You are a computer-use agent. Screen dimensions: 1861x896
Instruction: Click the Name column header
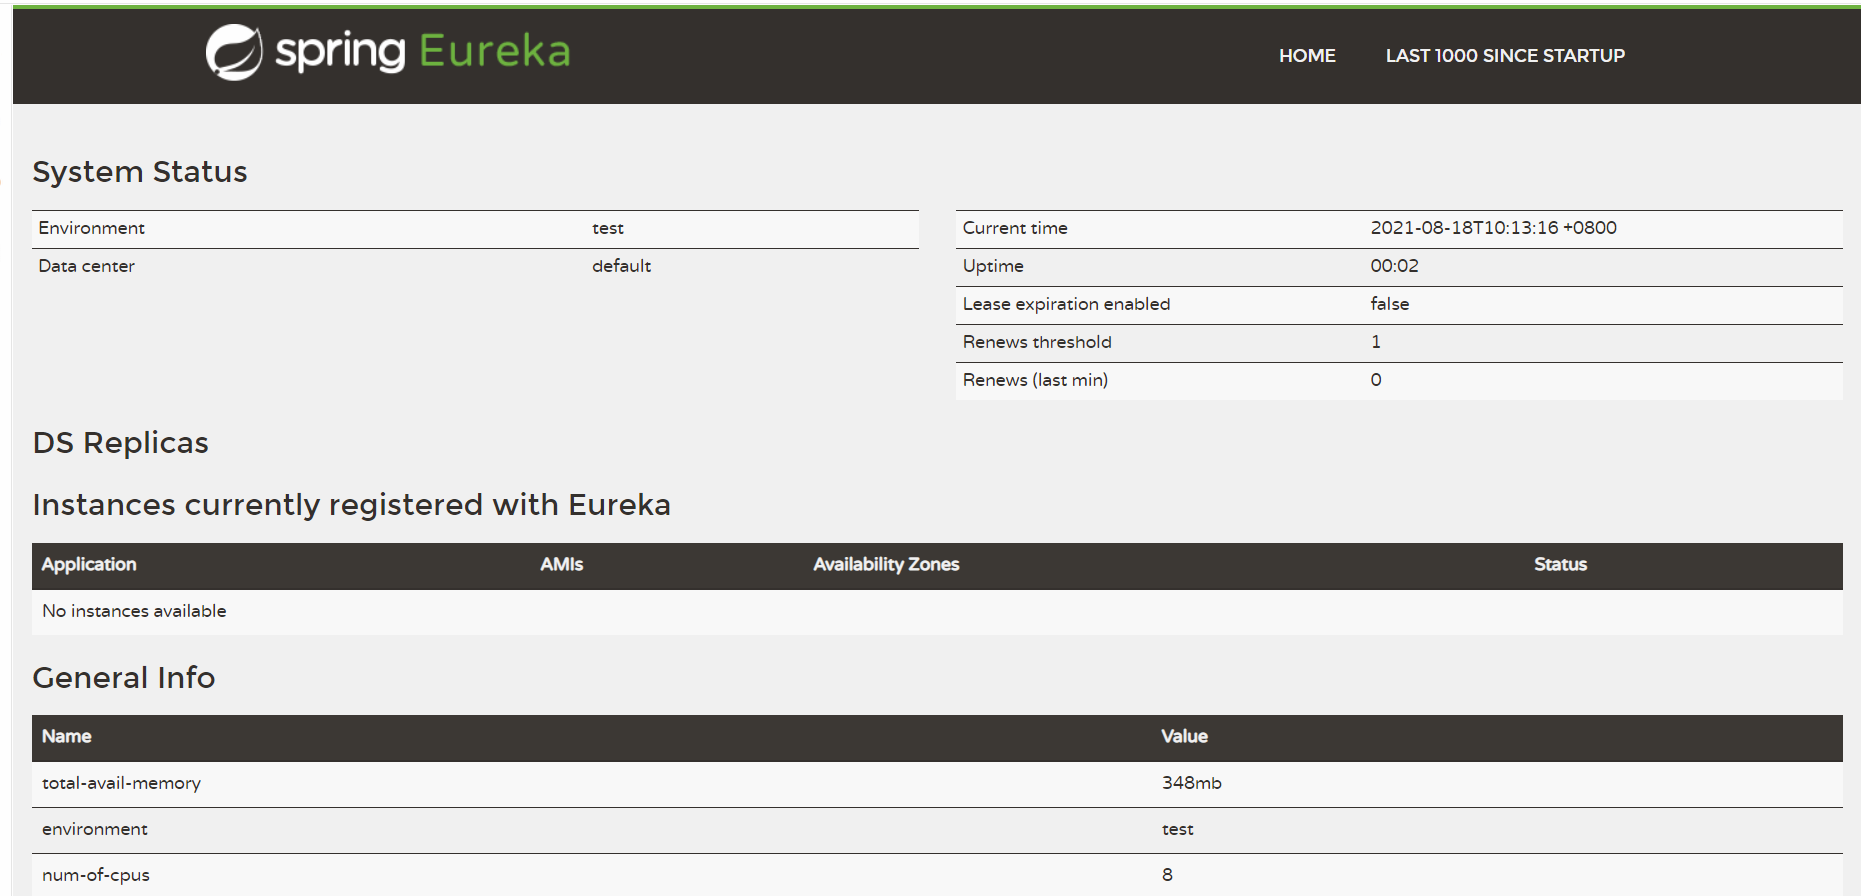(67, 736)
